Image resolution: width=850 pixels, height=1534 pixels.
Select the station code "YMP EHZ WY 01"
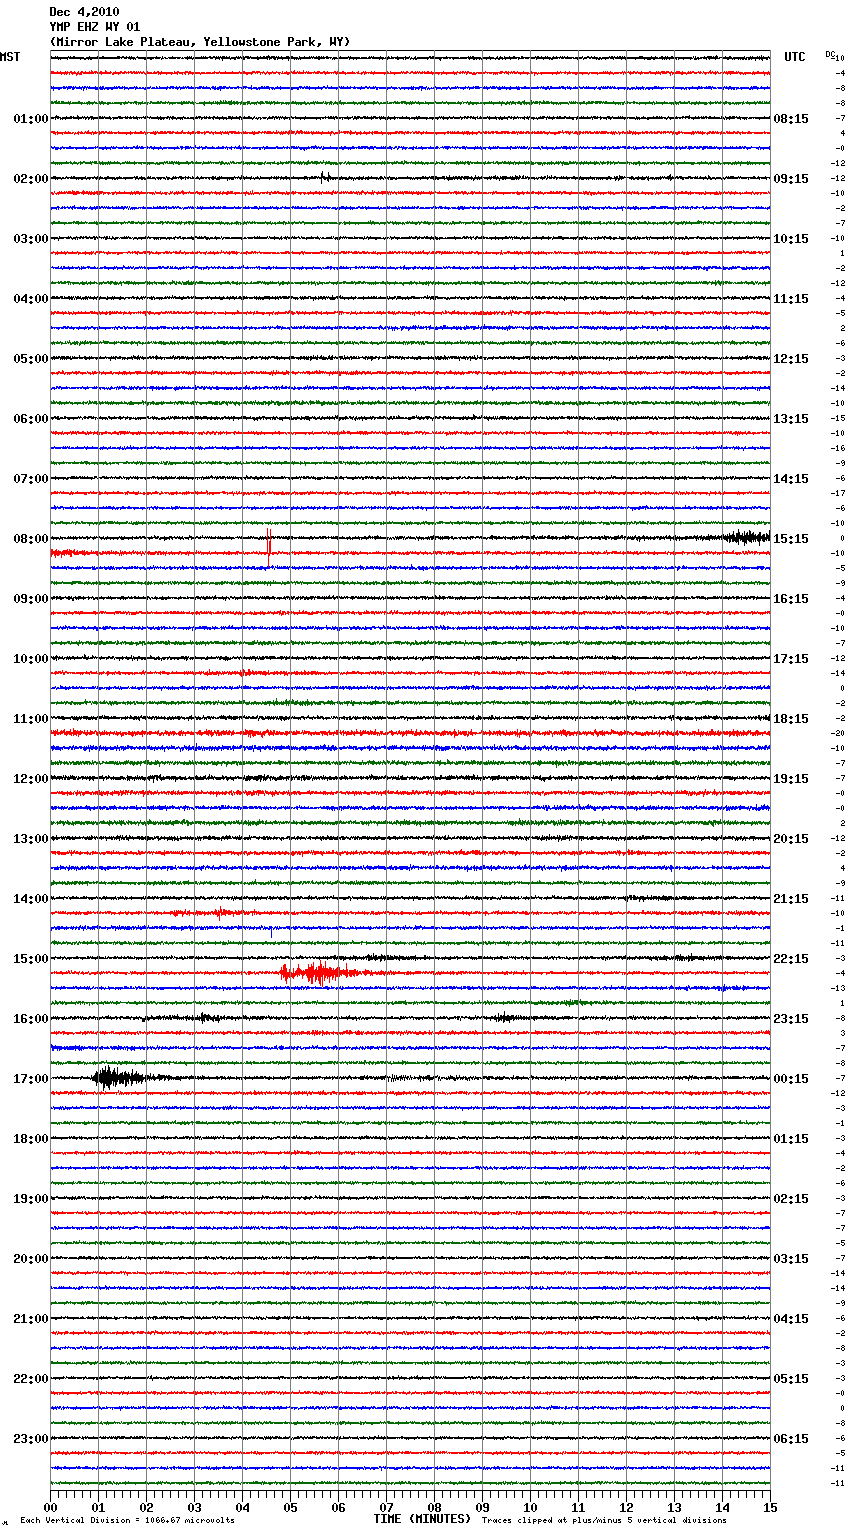[95, 27]
